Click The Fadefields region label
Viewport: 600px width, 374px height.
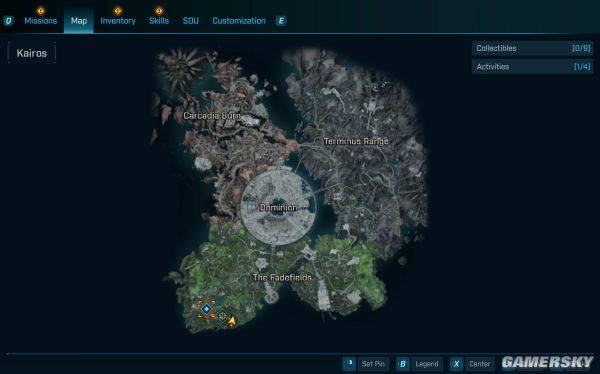coord(282,278)
